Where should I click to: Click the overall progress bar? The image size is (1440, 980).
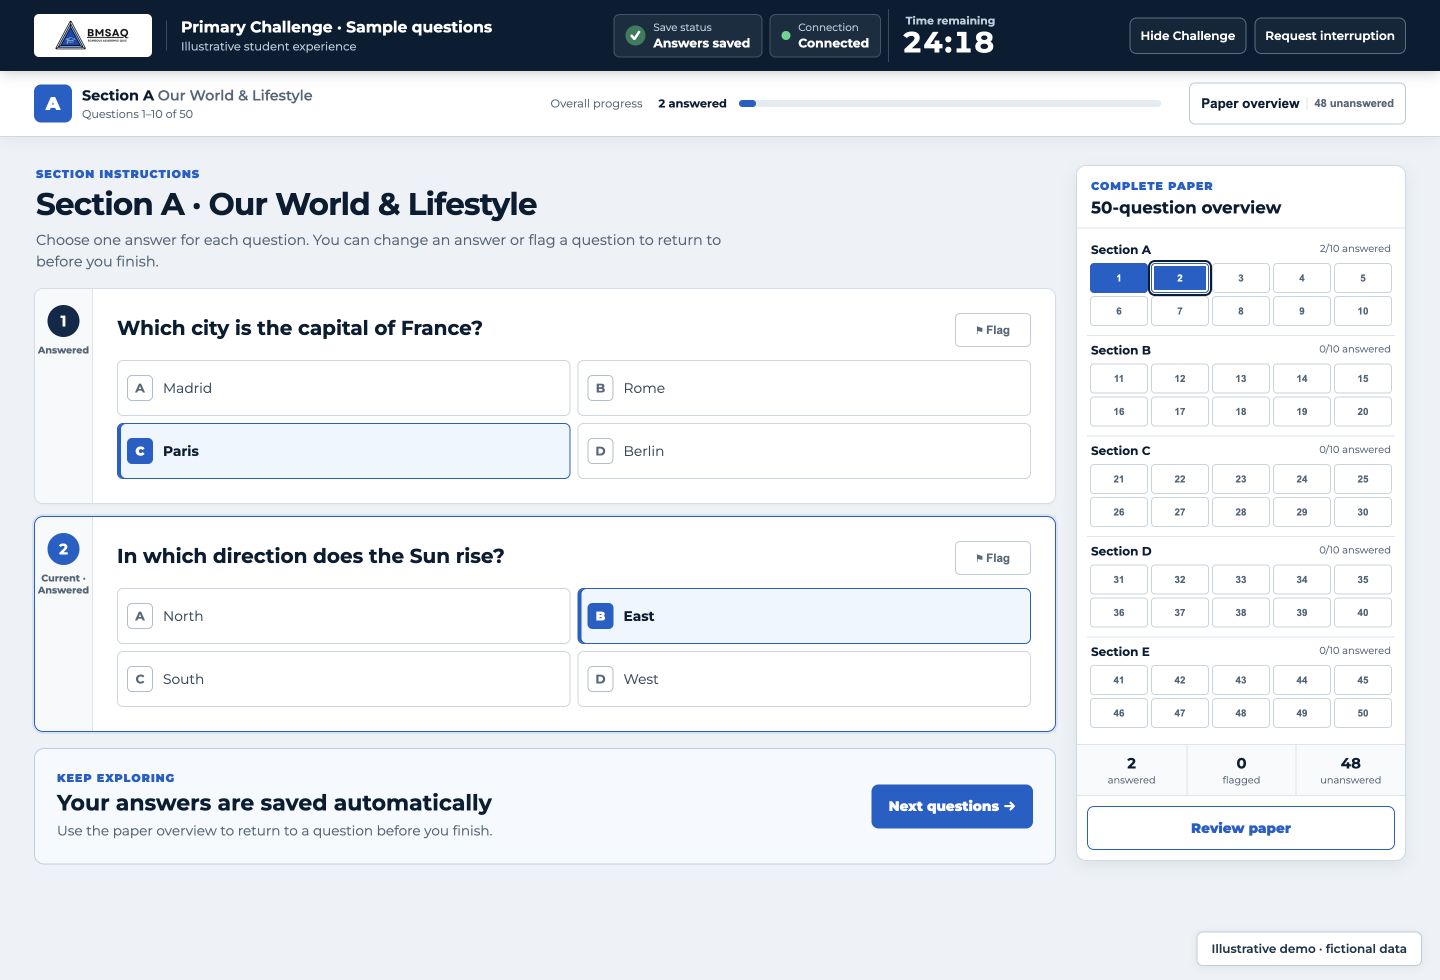pos(950,103)
